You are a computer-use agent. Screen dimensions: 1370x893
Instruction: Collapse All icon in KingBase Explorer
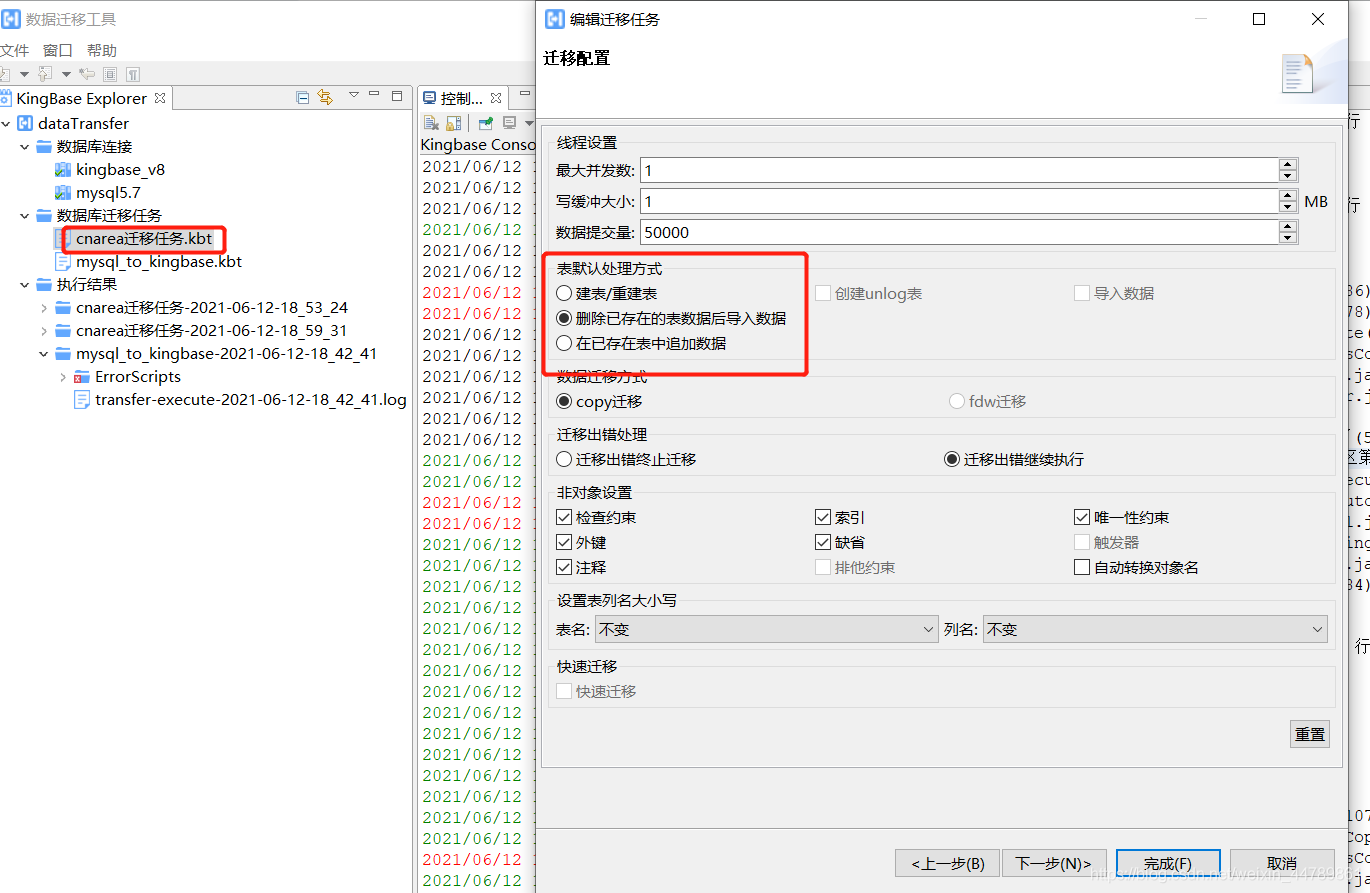(x=303, y=97)
